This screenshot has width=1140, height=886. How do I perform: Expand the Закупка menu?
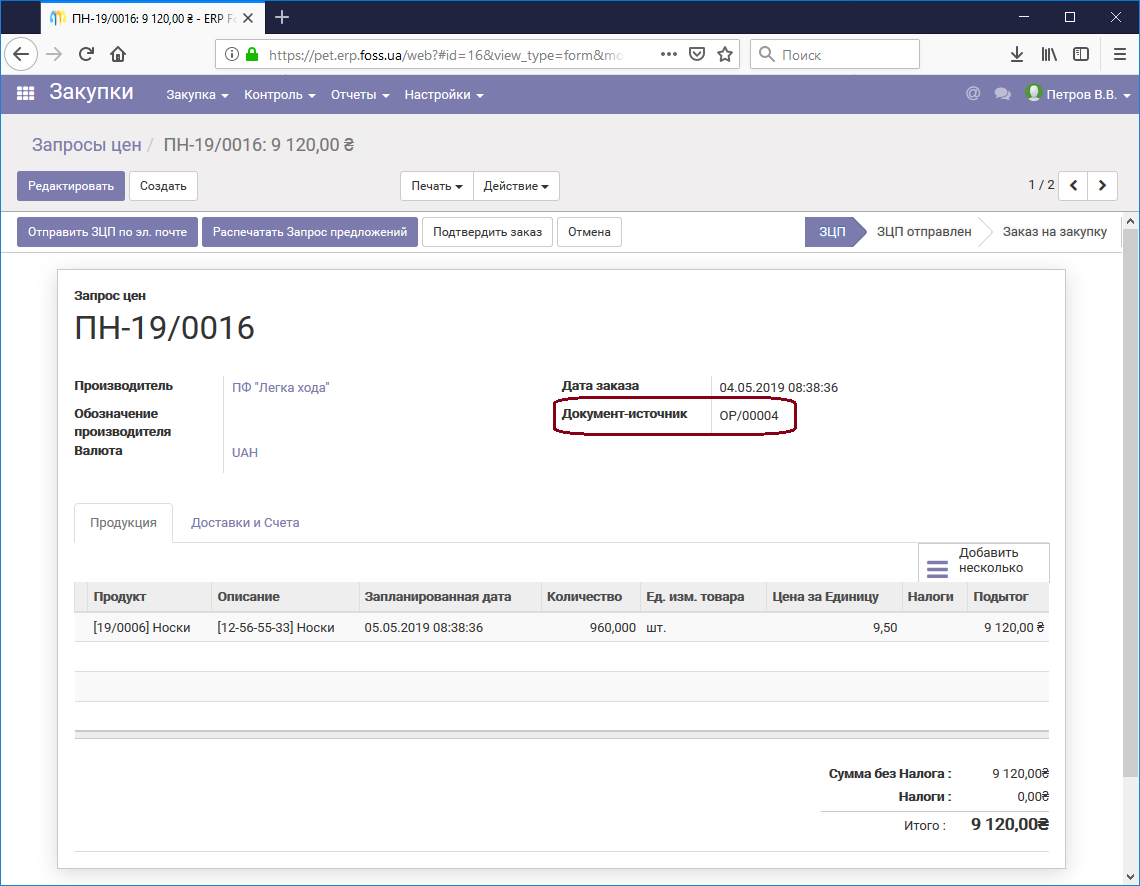tap(197, 94)
